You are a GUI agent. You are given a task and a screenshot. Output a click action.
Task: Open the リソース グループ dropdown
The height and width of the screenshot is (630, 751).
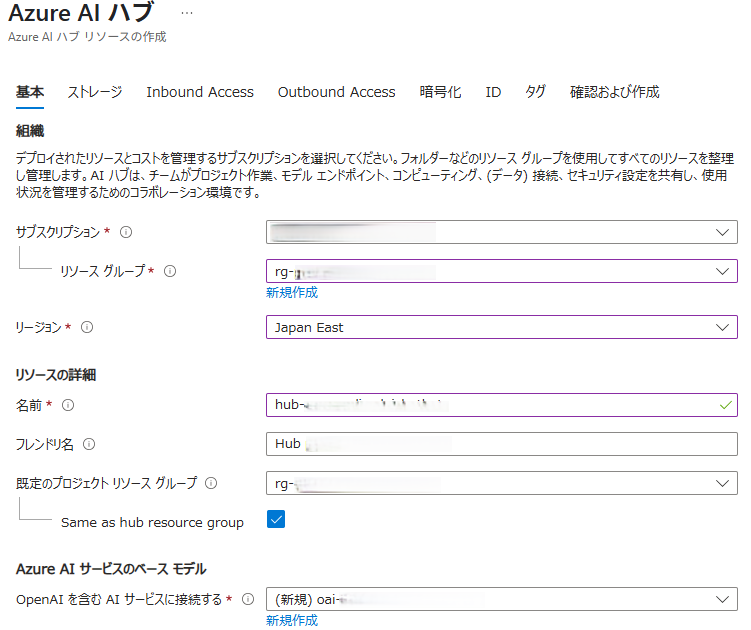(x=501, y=271)
